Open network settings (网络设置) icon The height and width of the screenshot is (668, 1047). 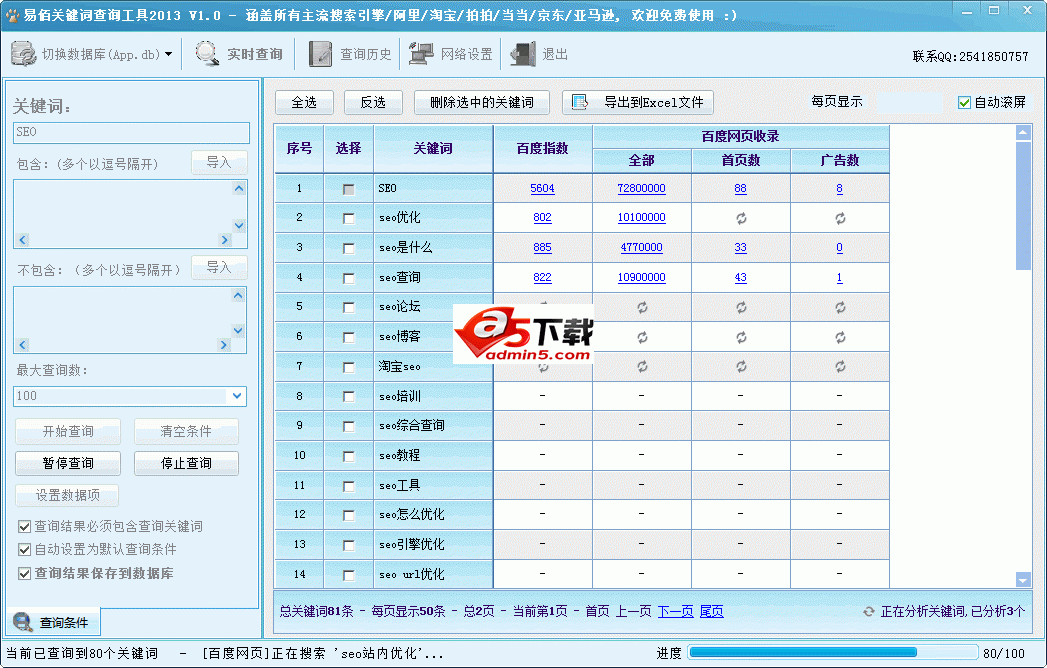pos(421,54)
